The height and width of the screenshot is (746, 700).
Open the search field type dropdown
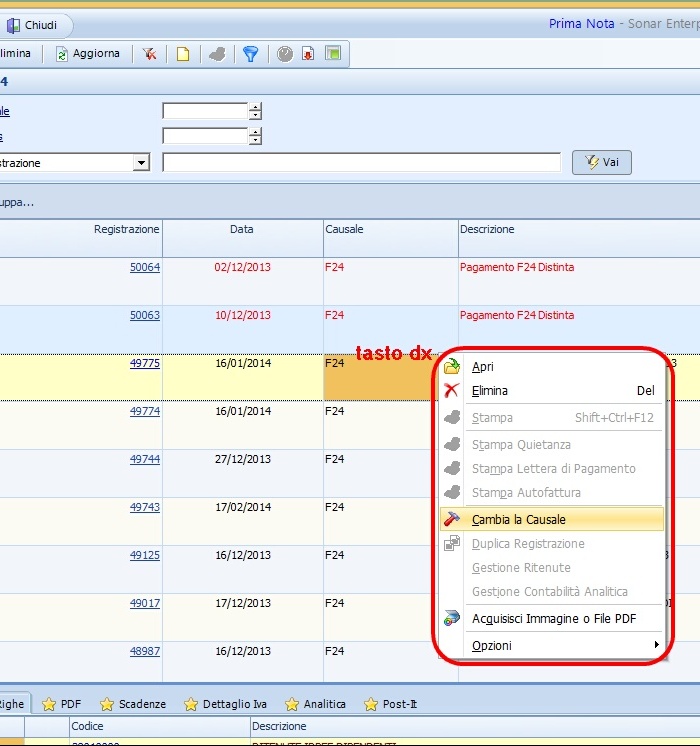click(x=141, y=163)
